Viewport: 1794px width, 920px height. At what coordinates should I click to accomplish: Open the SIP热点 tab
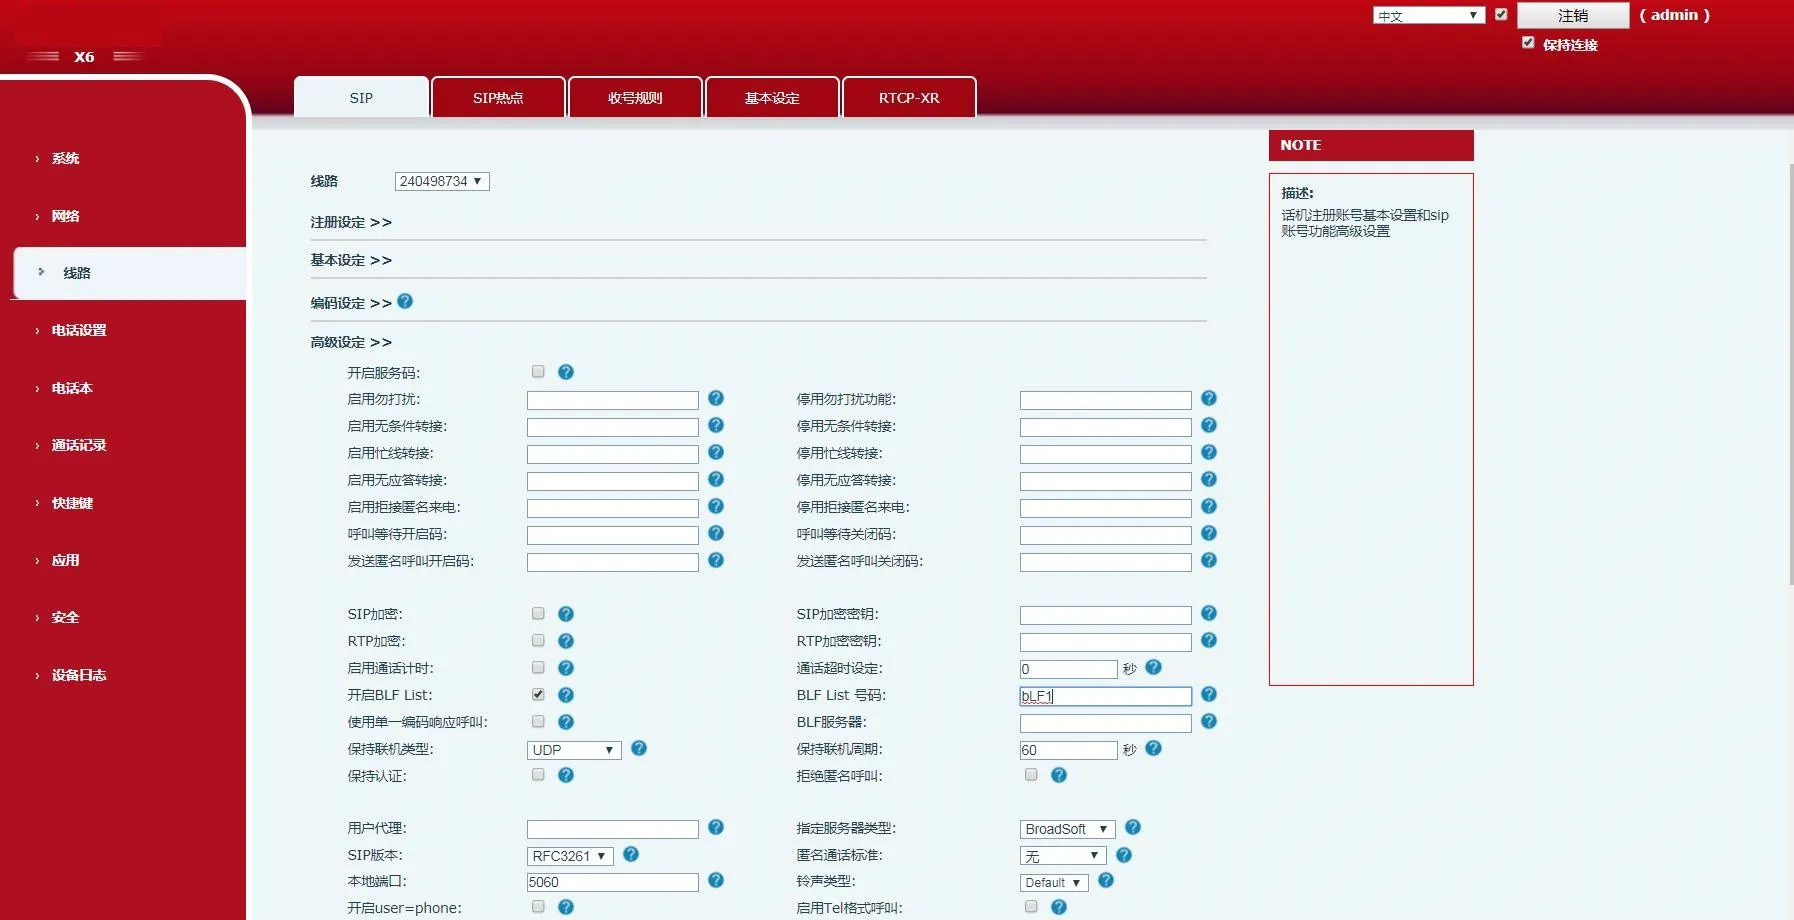tap(497, 97)
